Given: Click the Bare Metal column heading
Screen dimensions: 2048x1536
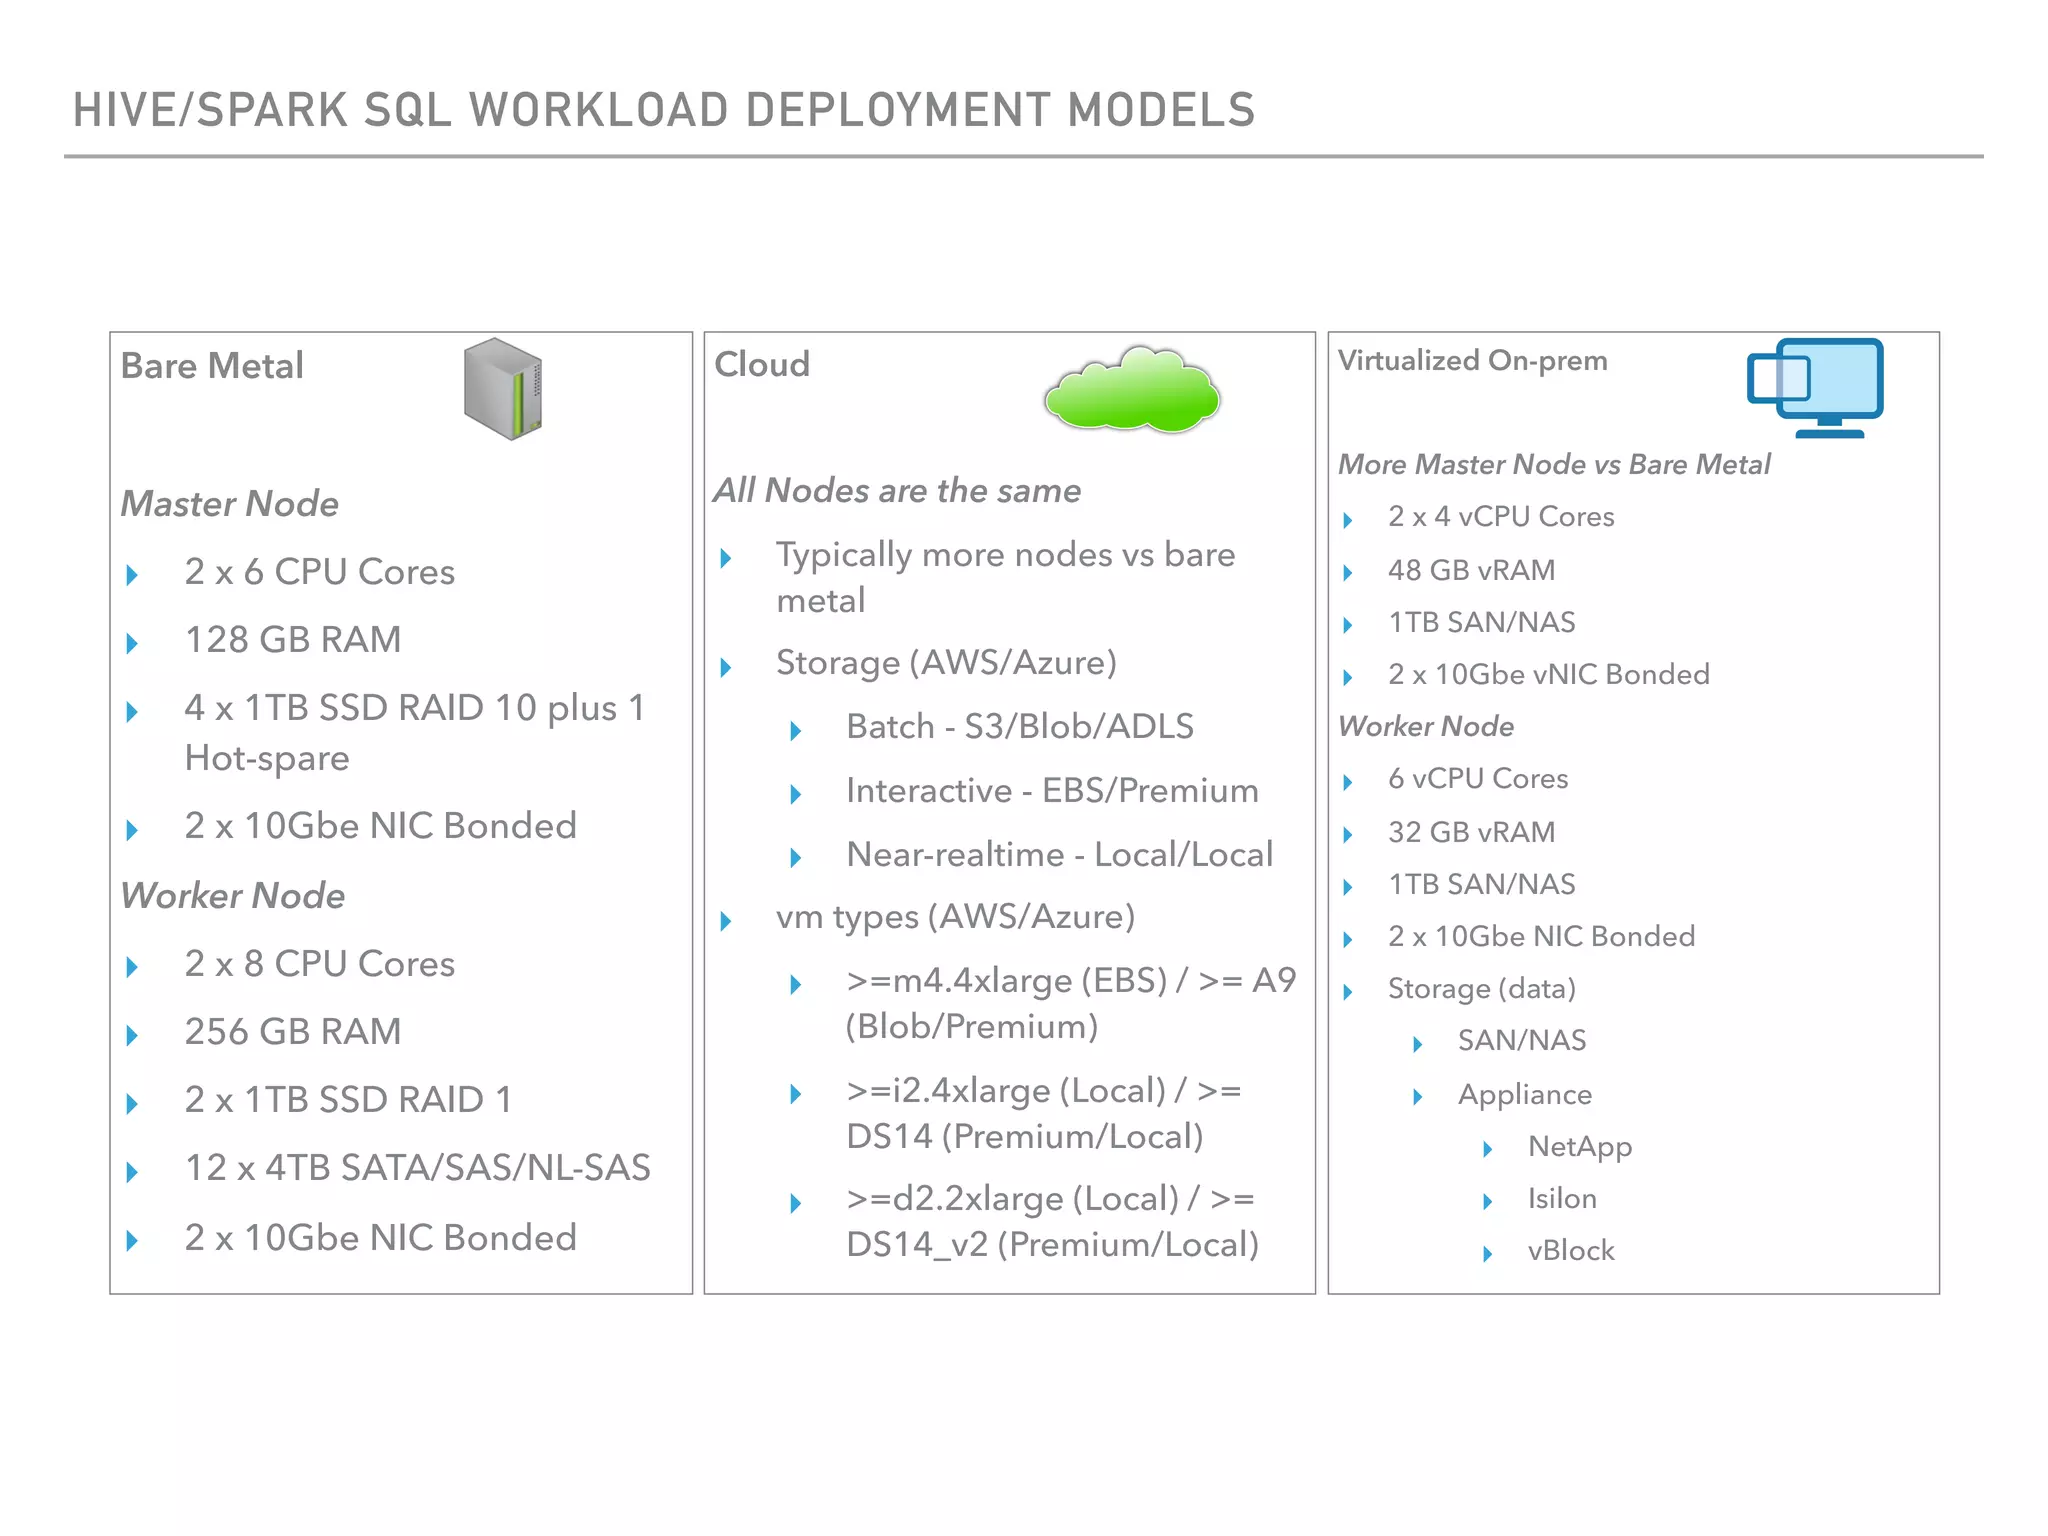Looking at the screenshot, I should [x=212, y=366].
